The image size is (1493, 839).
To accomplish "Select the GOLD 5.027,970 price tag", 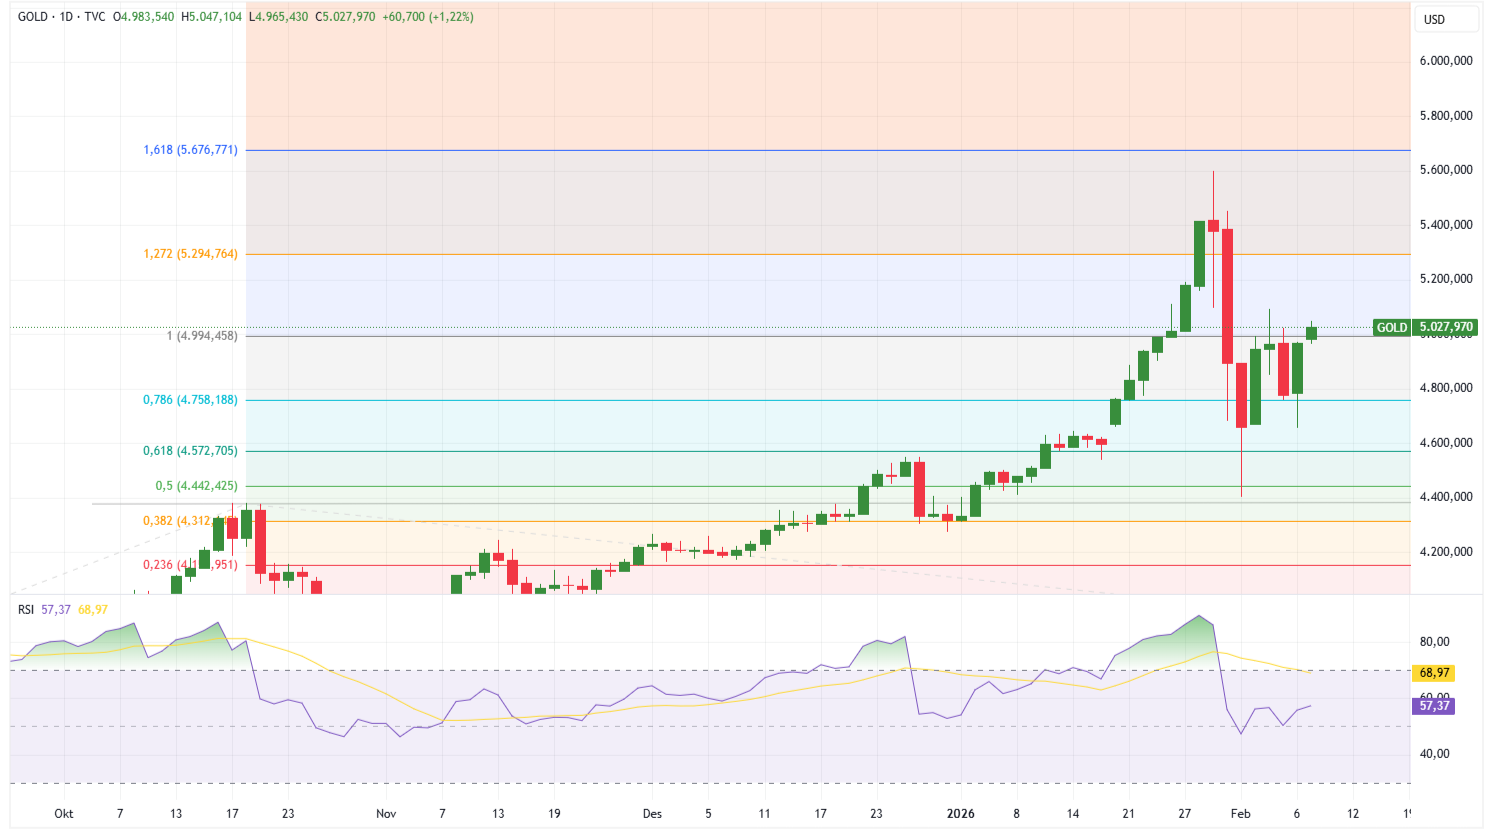I will coord(1425,326).
